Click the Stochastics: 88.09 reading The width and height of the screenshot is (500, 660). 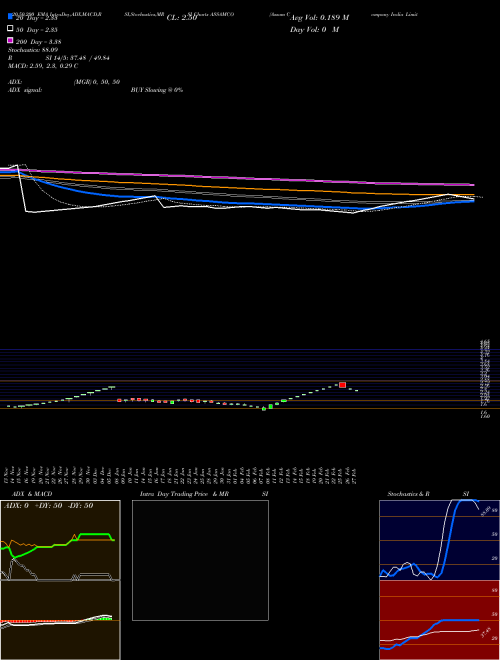(33, 50)
